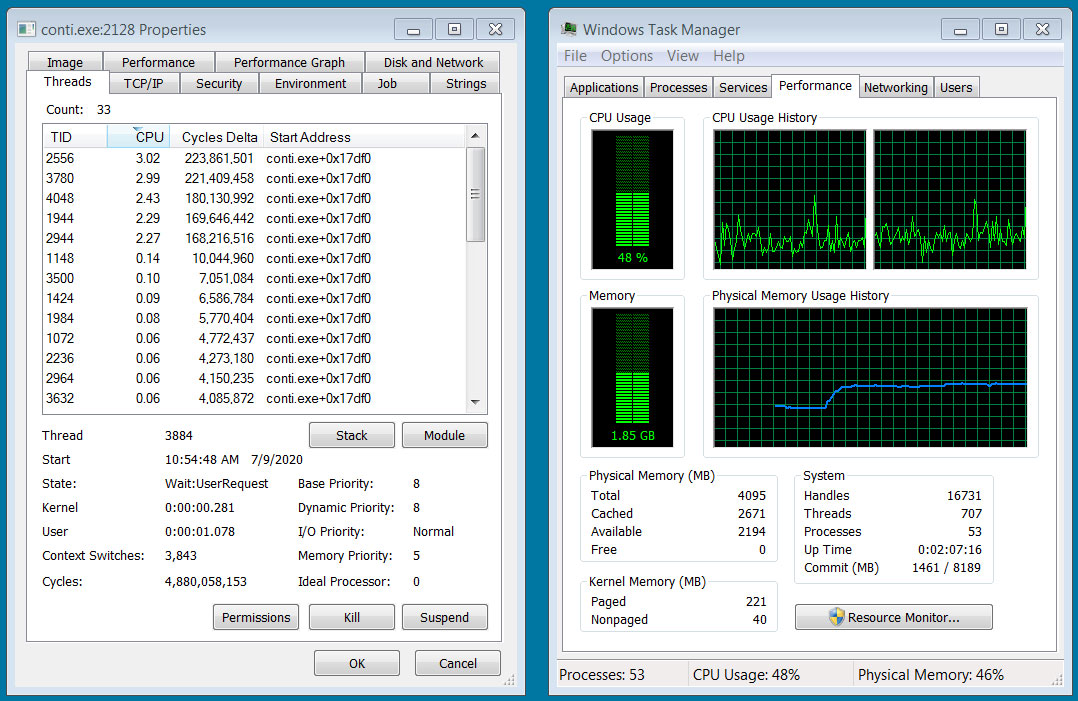View the Image tab
The image size is (1078, 701).
(64, 62)
